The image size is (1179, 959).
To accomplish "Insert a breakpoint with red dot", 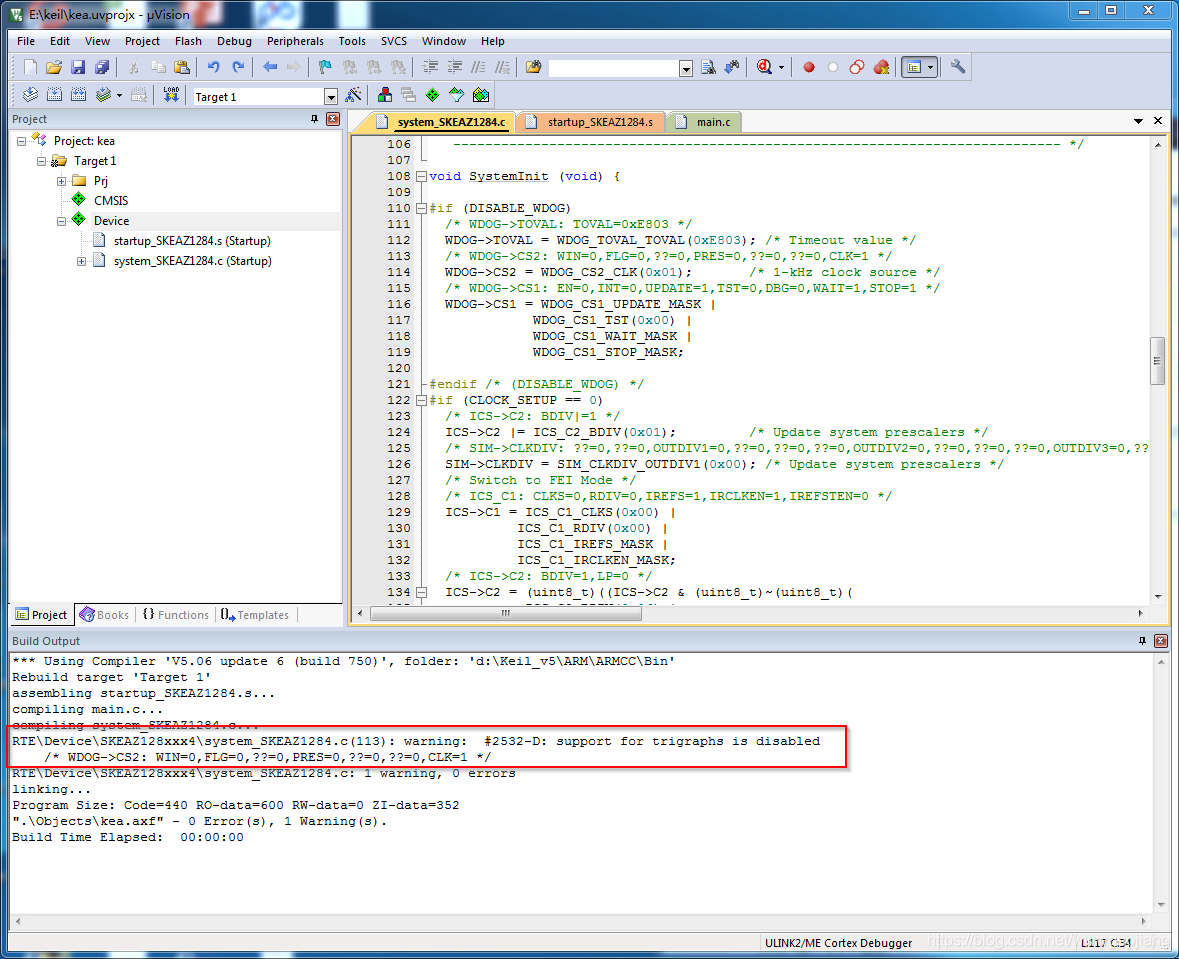I will click(x=809, y=67).
